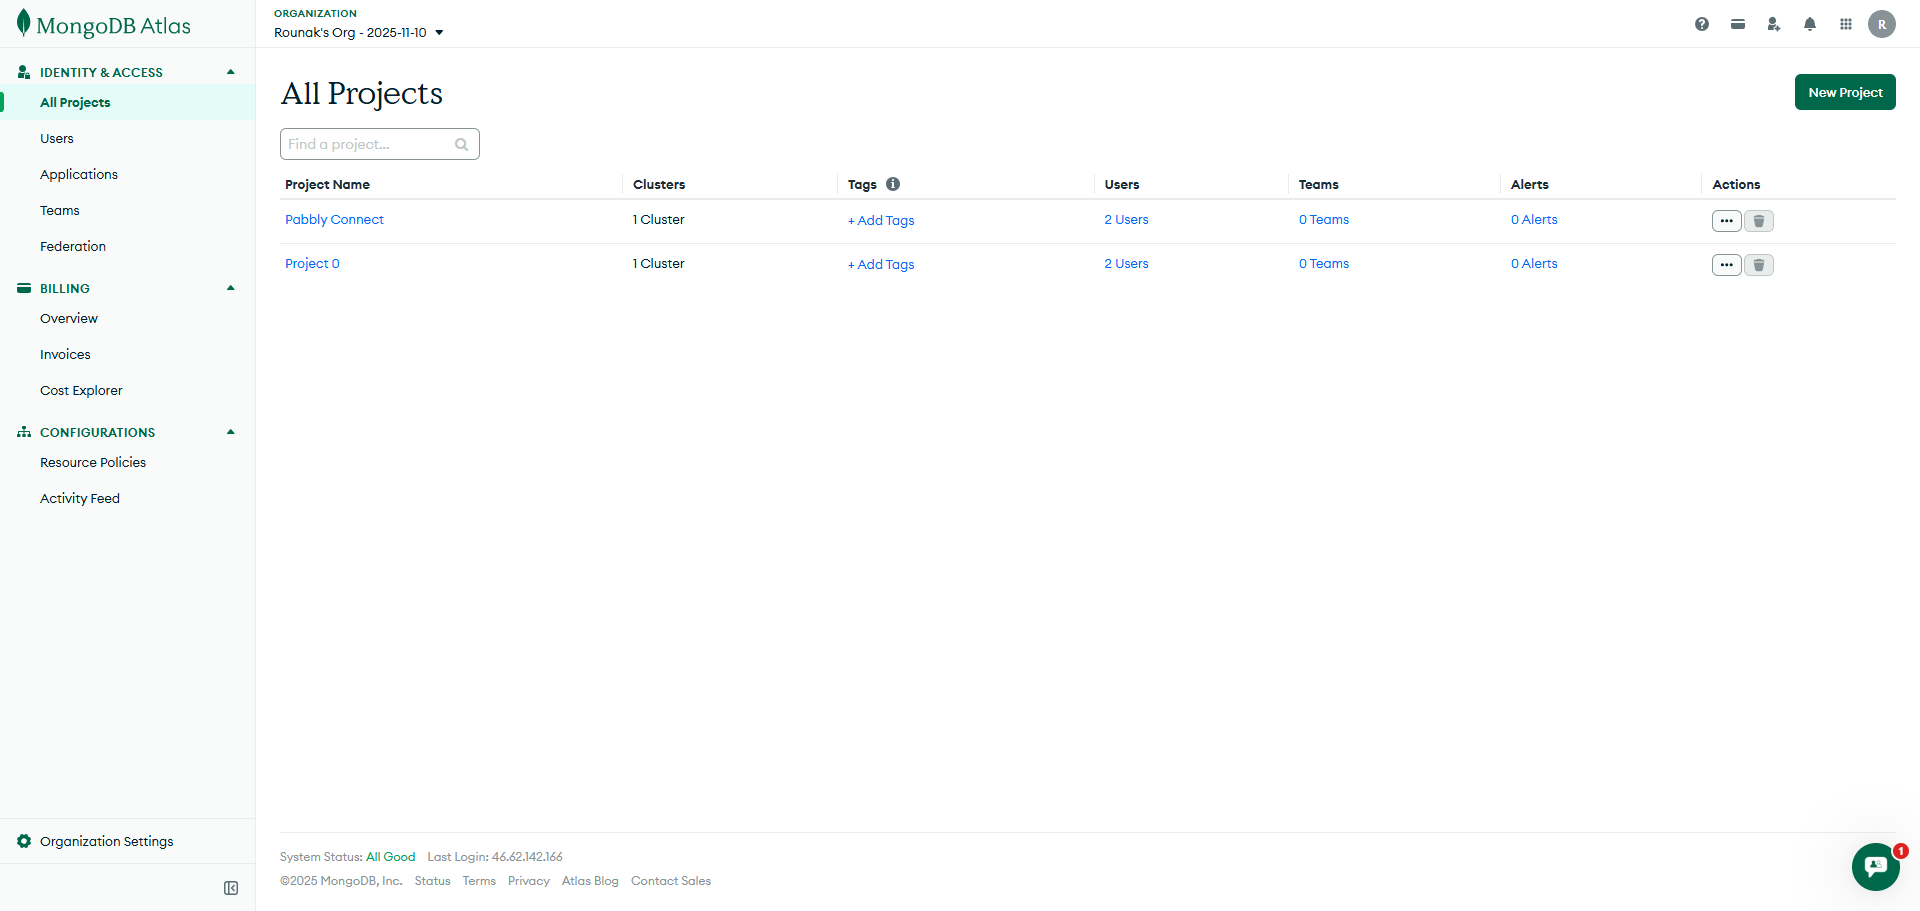Select All Projects in sidebar
1920x911 pixels.
pos(128,102)
